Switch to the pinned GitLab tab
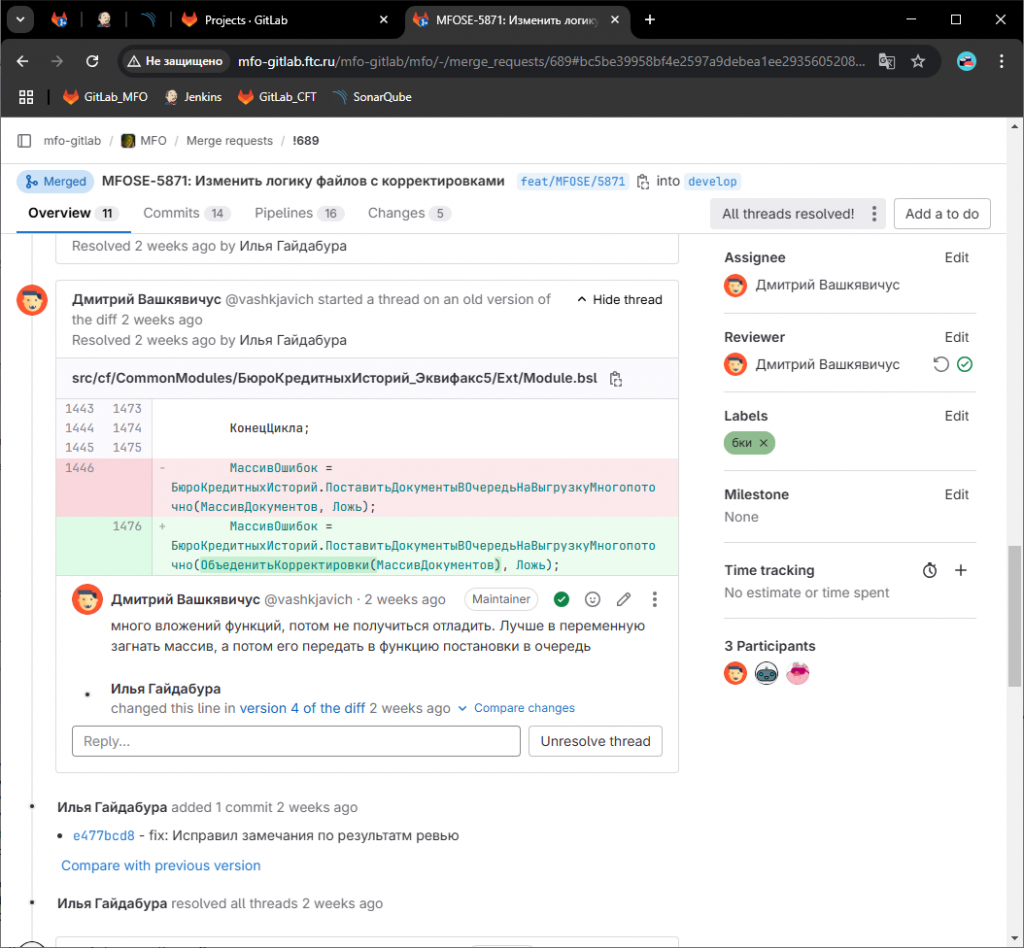 (59, 20)
